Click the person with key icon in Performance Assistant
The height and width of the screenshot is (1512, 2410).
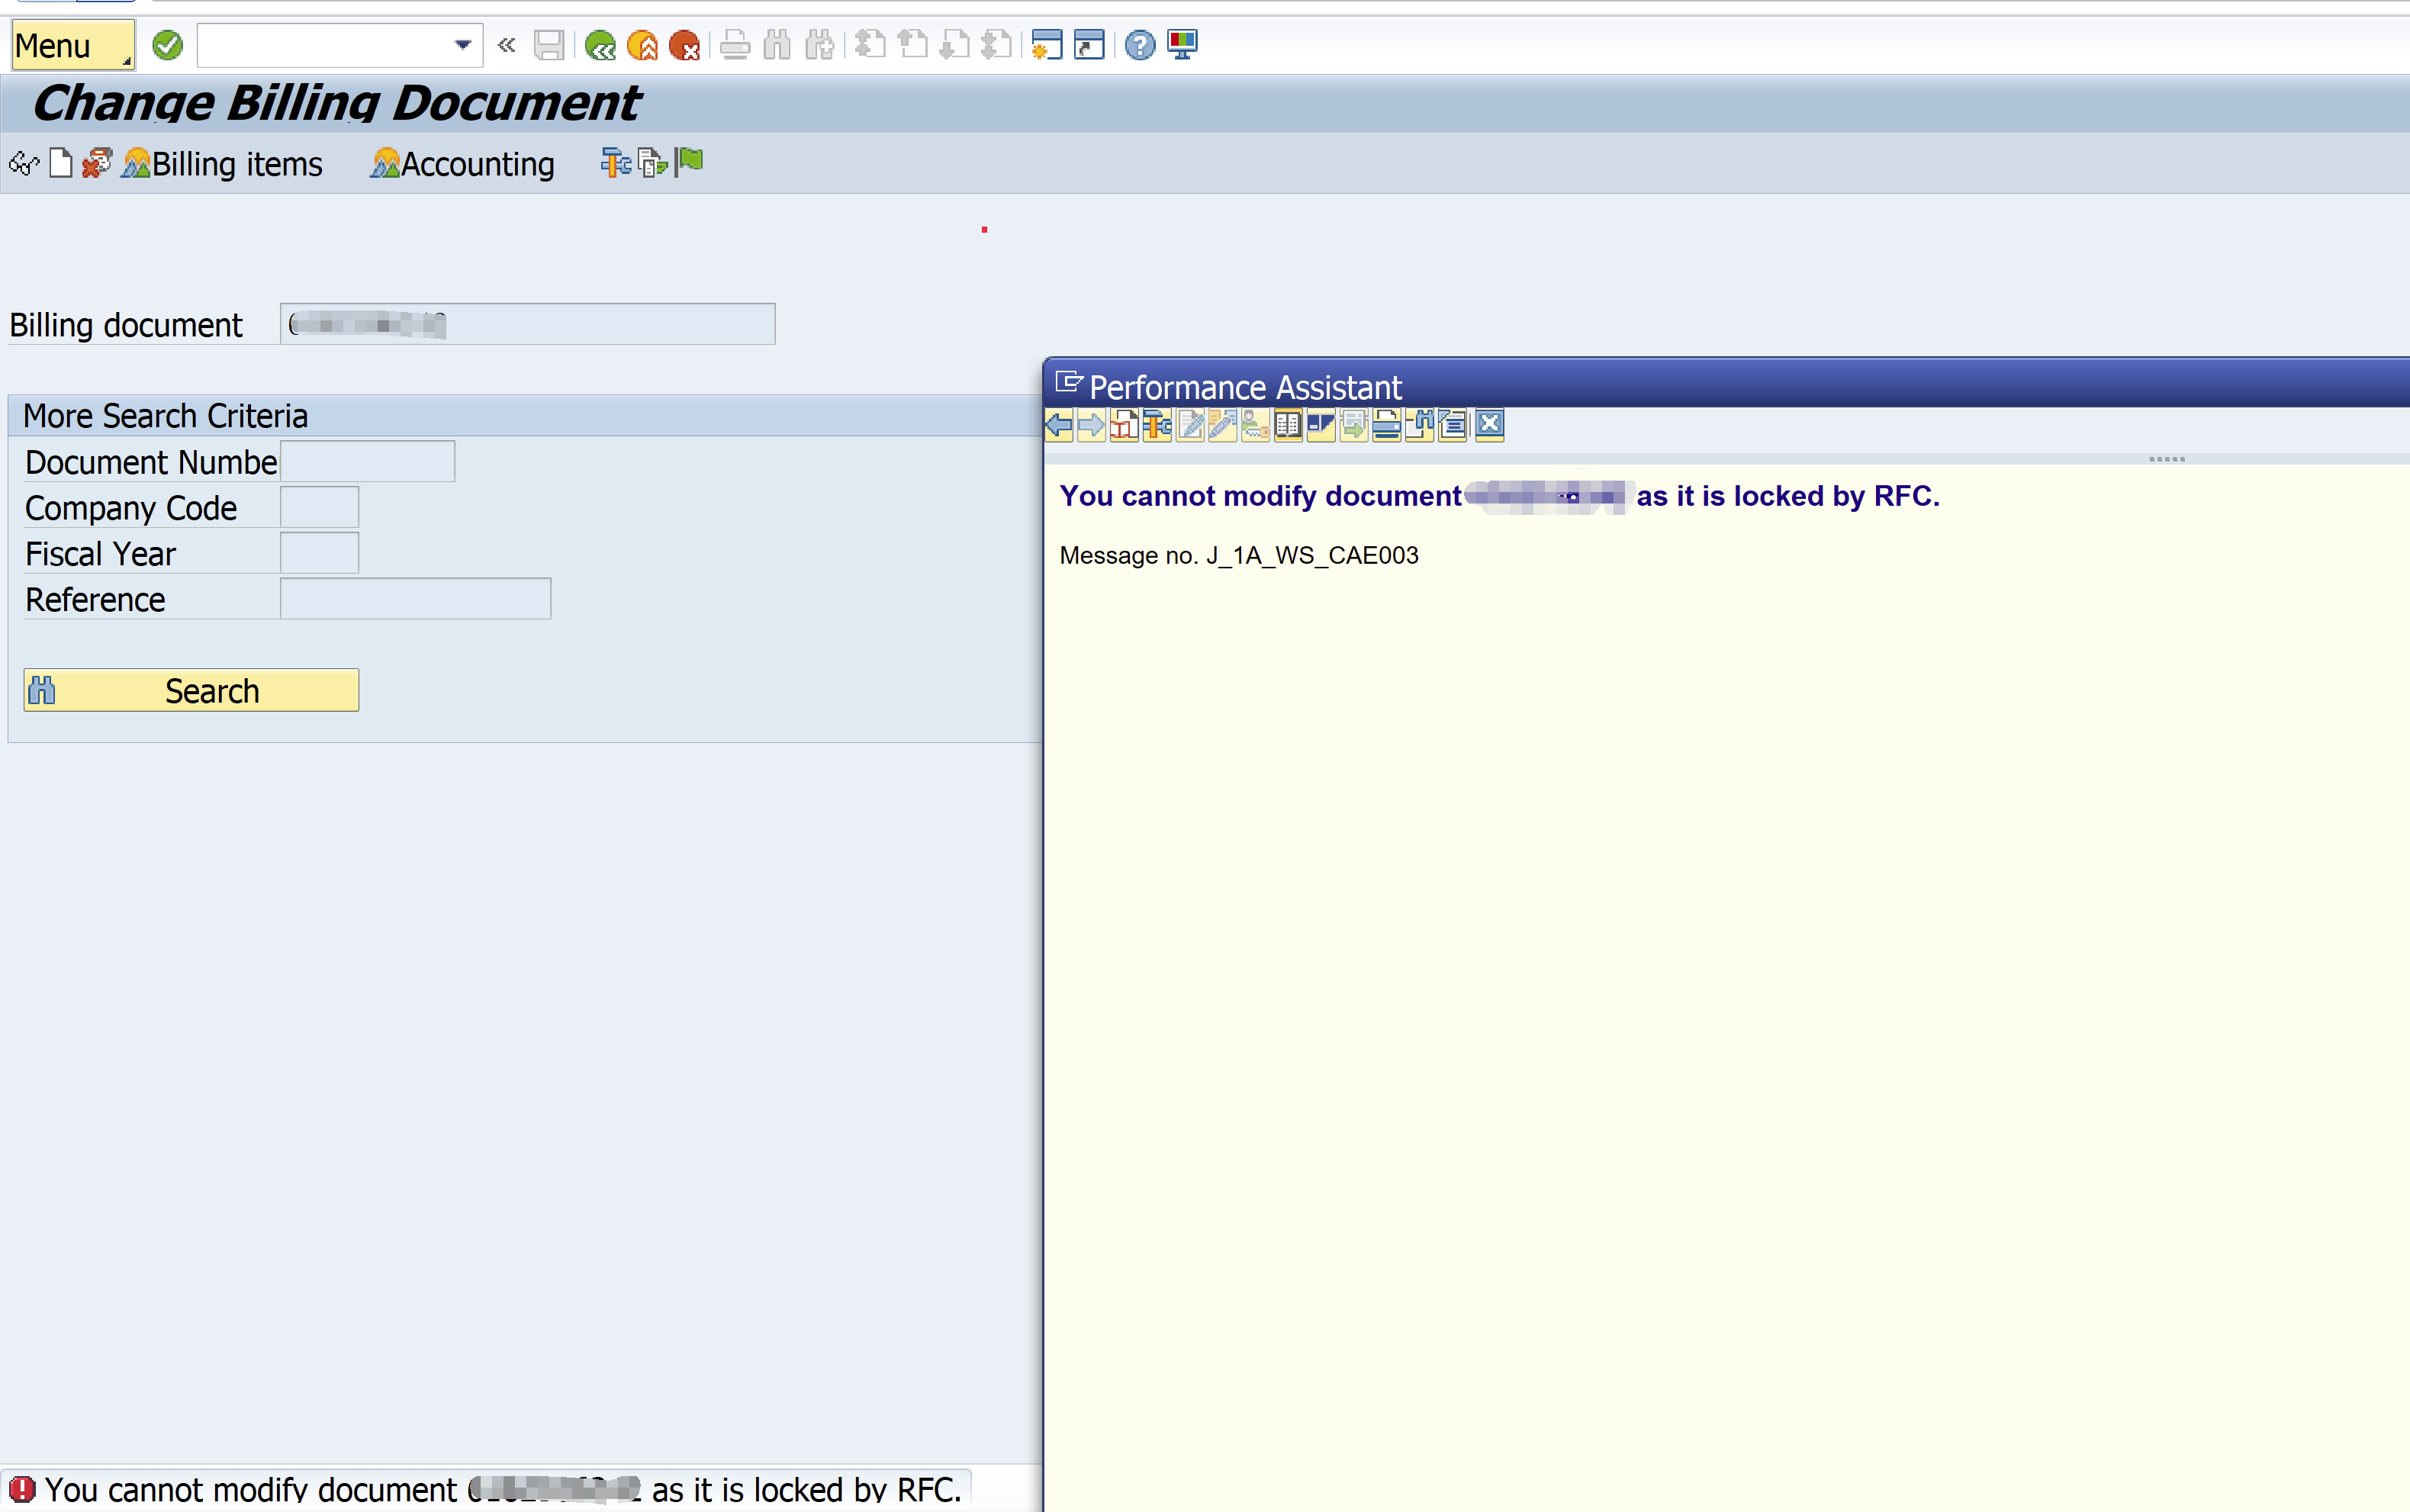[x=1256, y=426]
